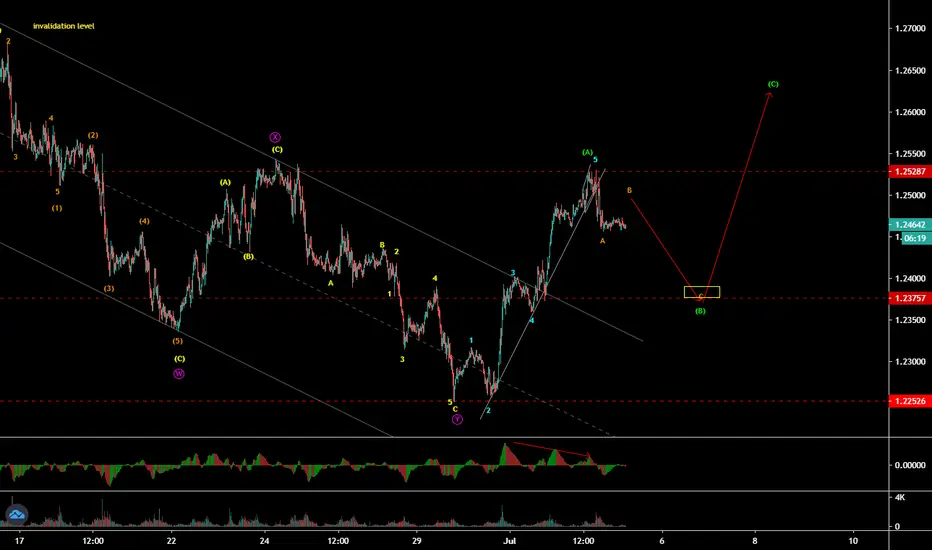This screenshot has width=932, height=550.
Task: Click the '24' date on time axis
Action: [265, 540]
